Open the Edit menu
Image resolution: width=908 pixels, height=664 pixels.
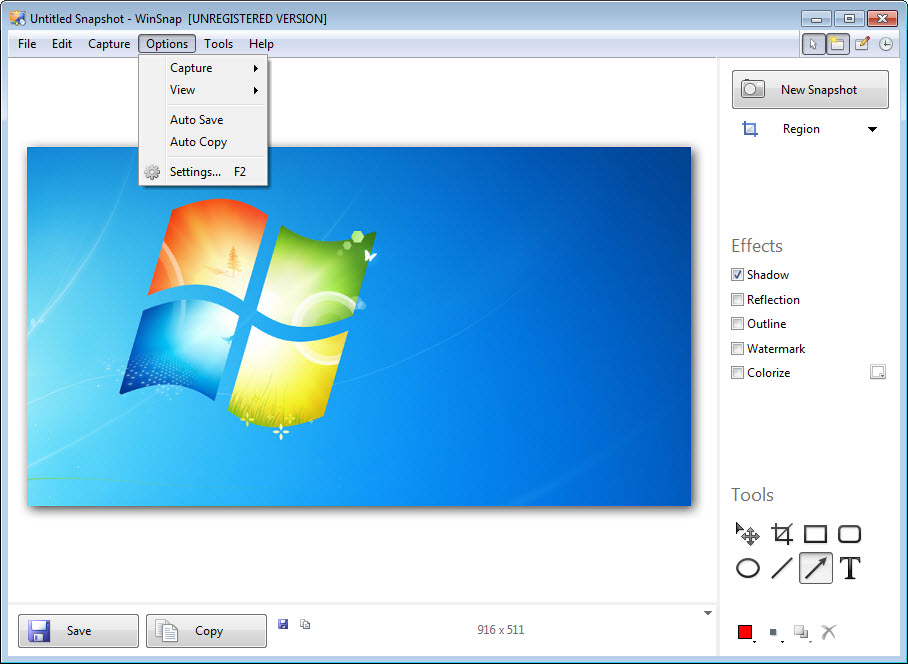pyautogui.click(x=61, y=44)
